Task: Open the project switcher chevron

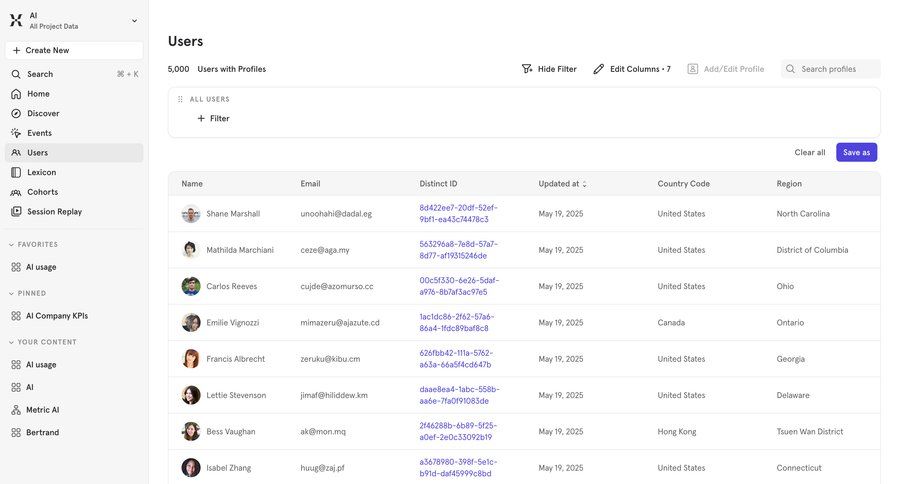Action: click(x=134, y=21)
